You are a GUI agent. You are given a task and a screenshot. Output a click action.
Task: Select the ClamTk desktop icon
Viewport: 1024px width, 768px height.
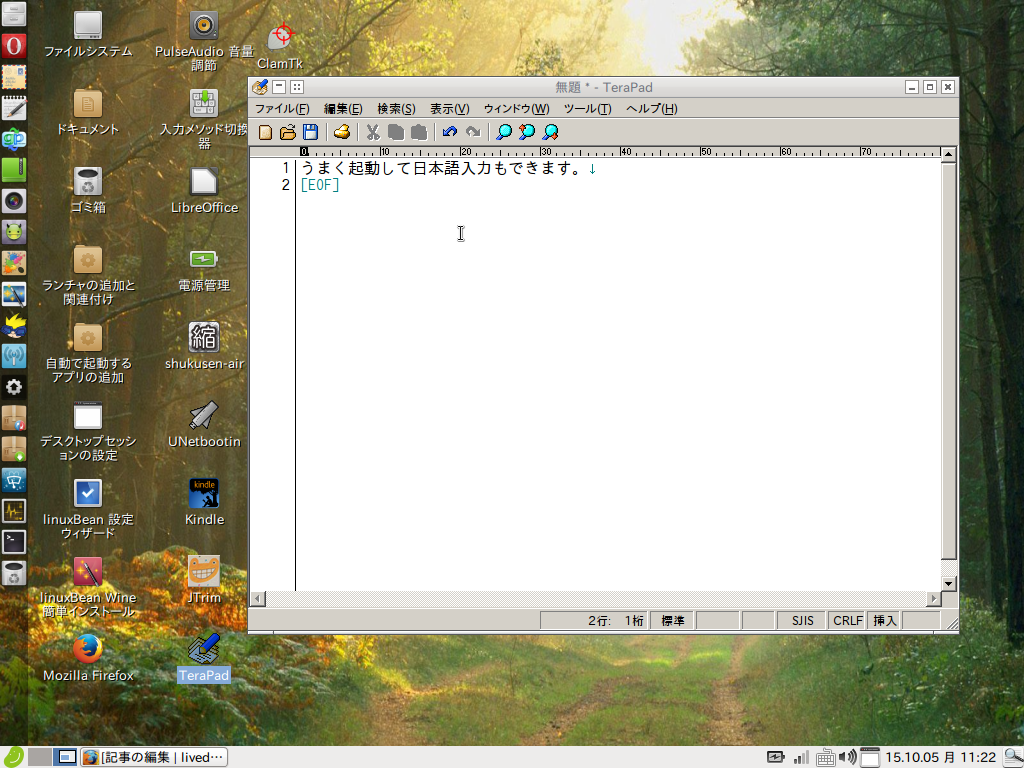(280, 46)
